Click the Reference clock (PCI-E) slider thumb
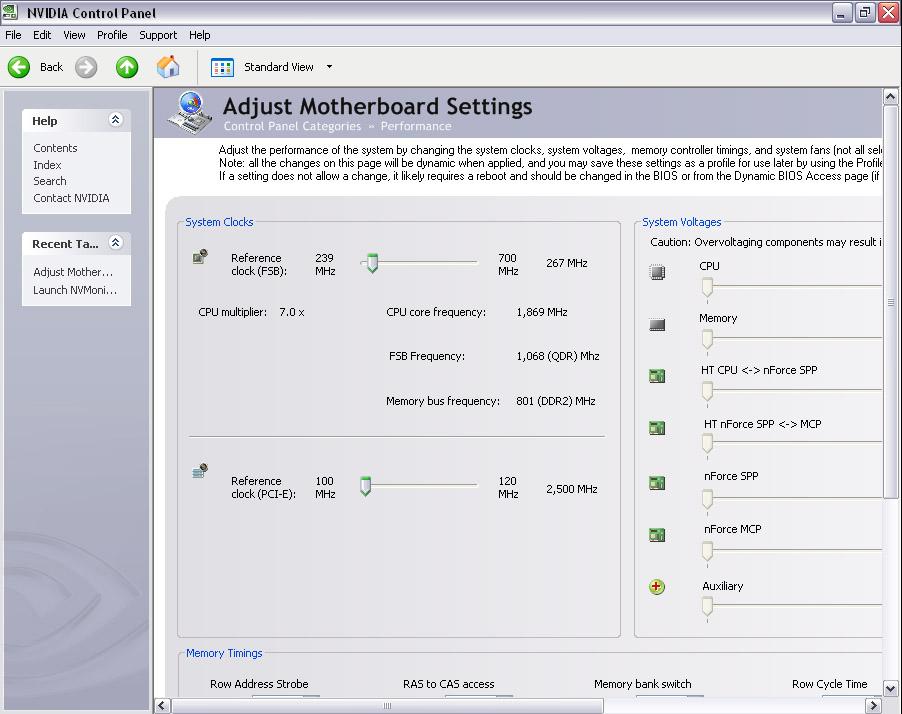Screen dimensions: 902x714 (x=365, y=486)
